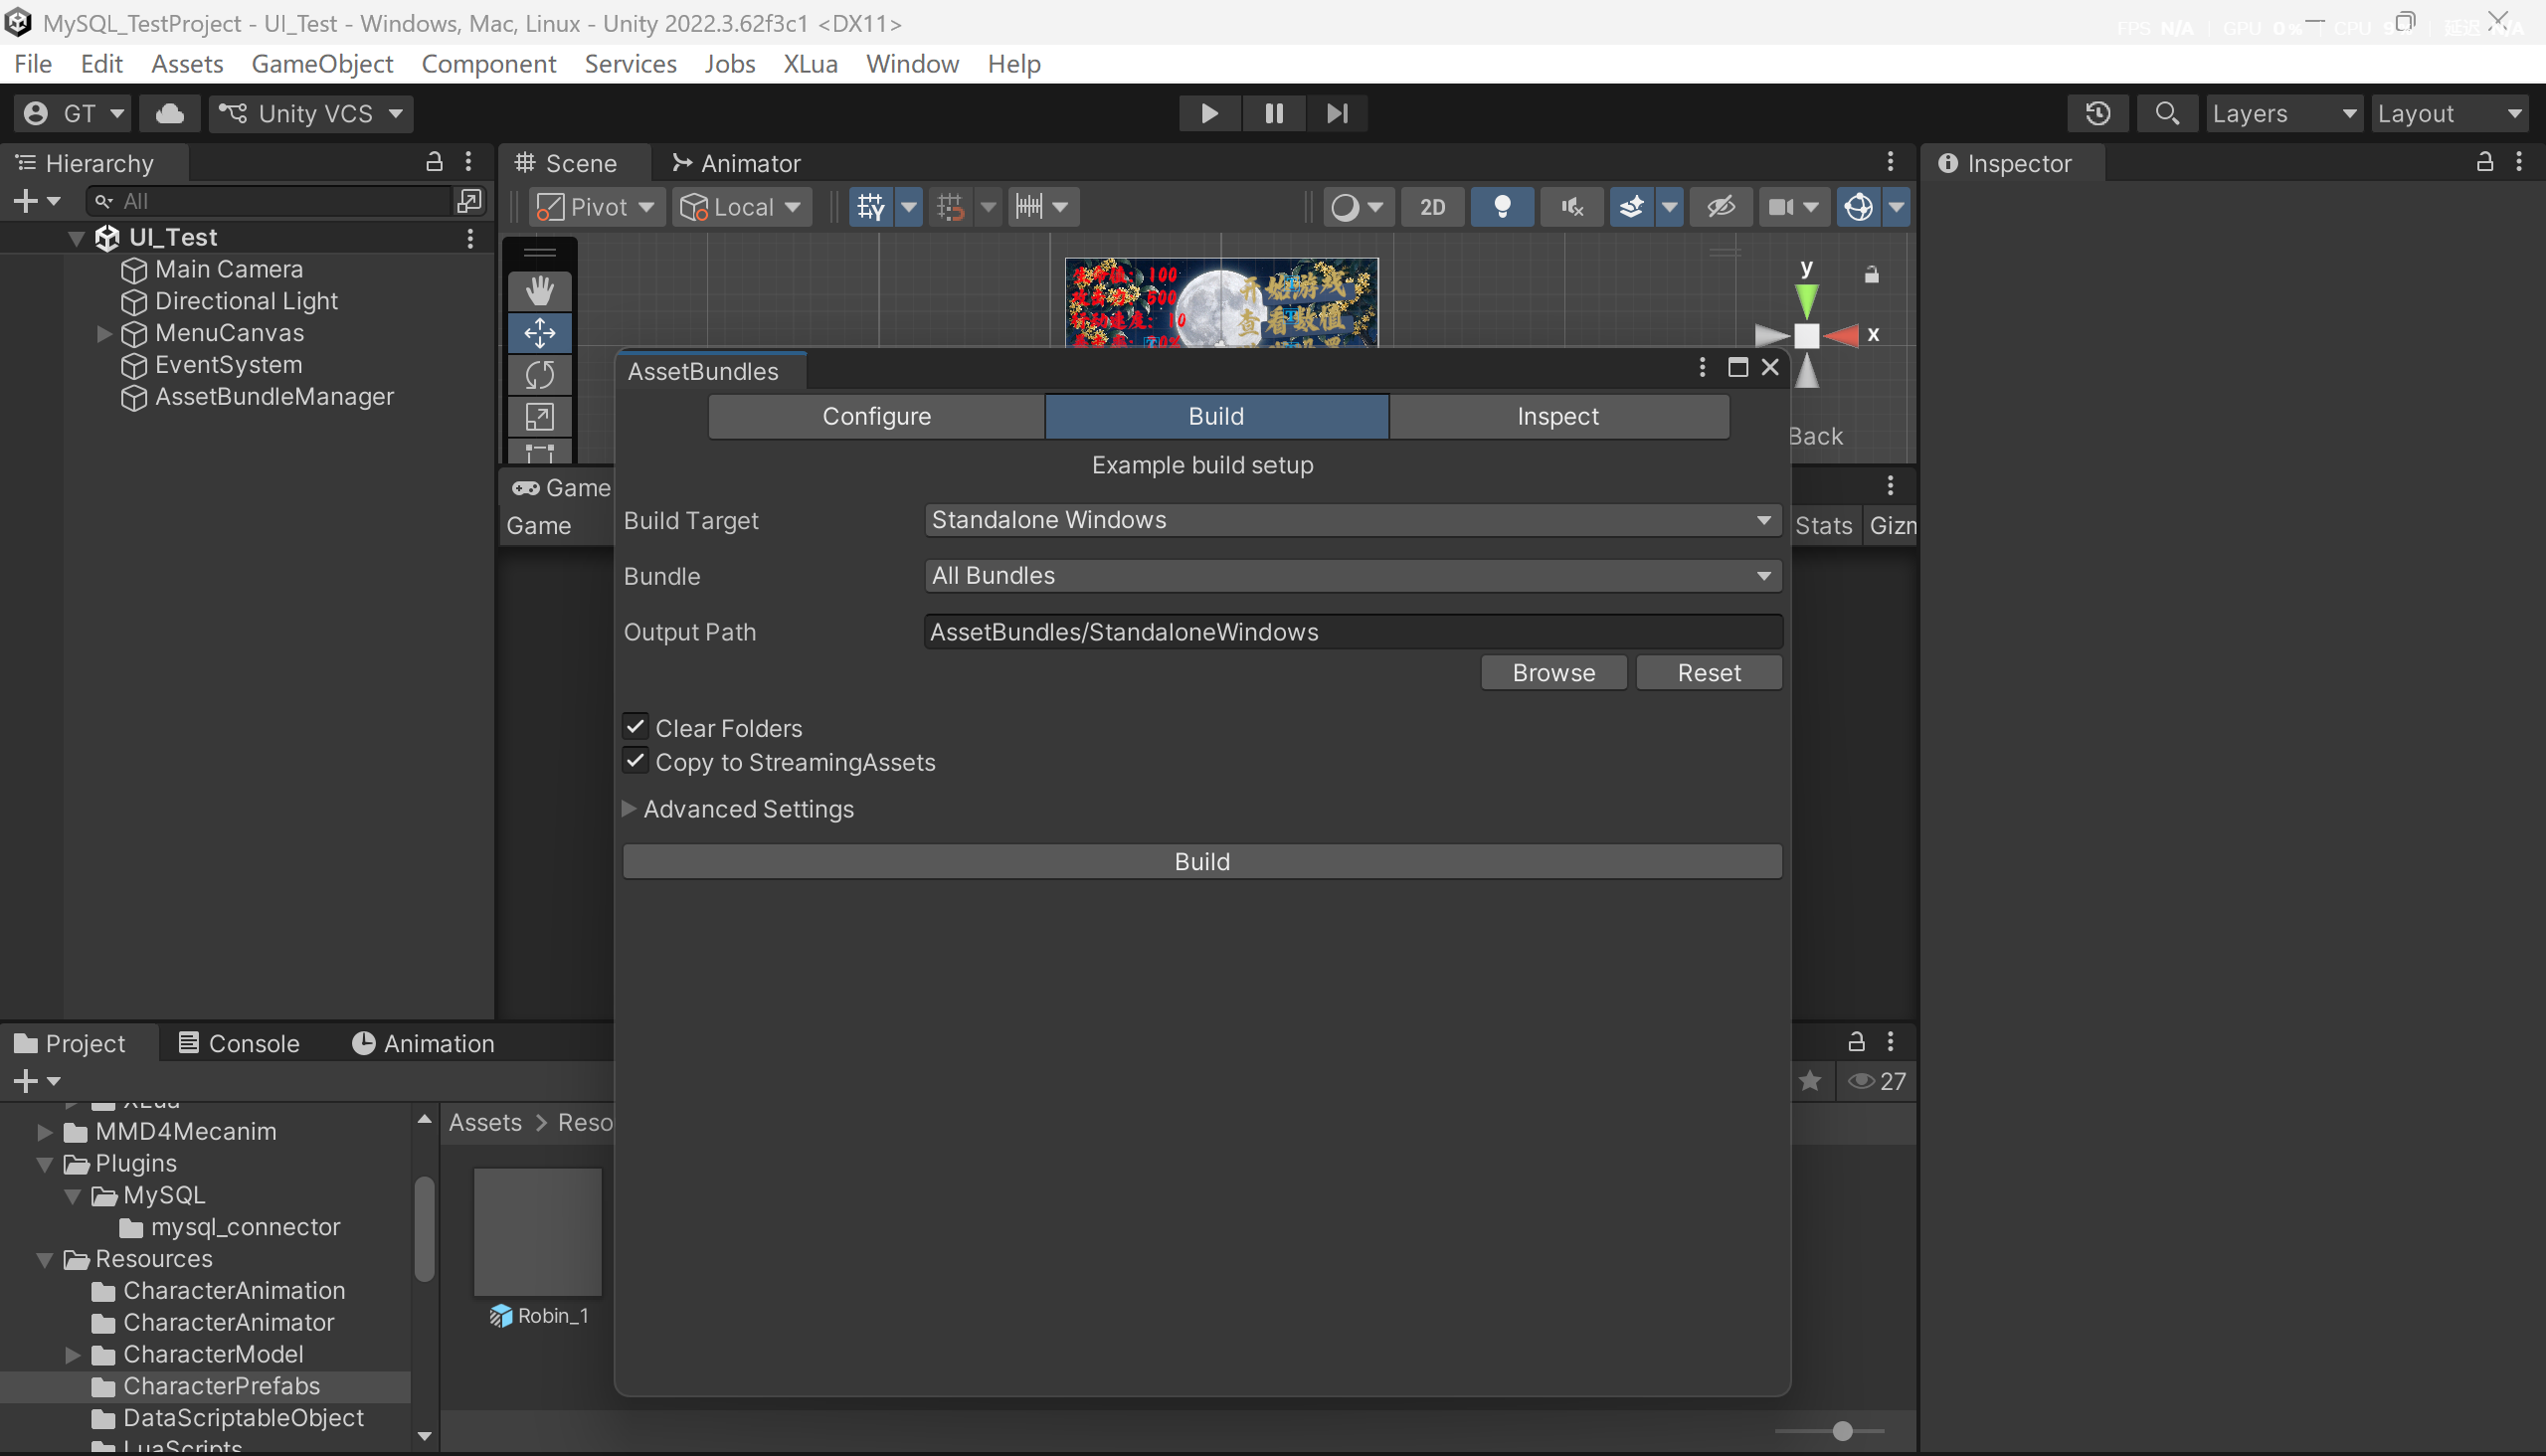Open Unity VCS button
The height and width of the screenshot is (1456, 2546).
coord(311,113)
